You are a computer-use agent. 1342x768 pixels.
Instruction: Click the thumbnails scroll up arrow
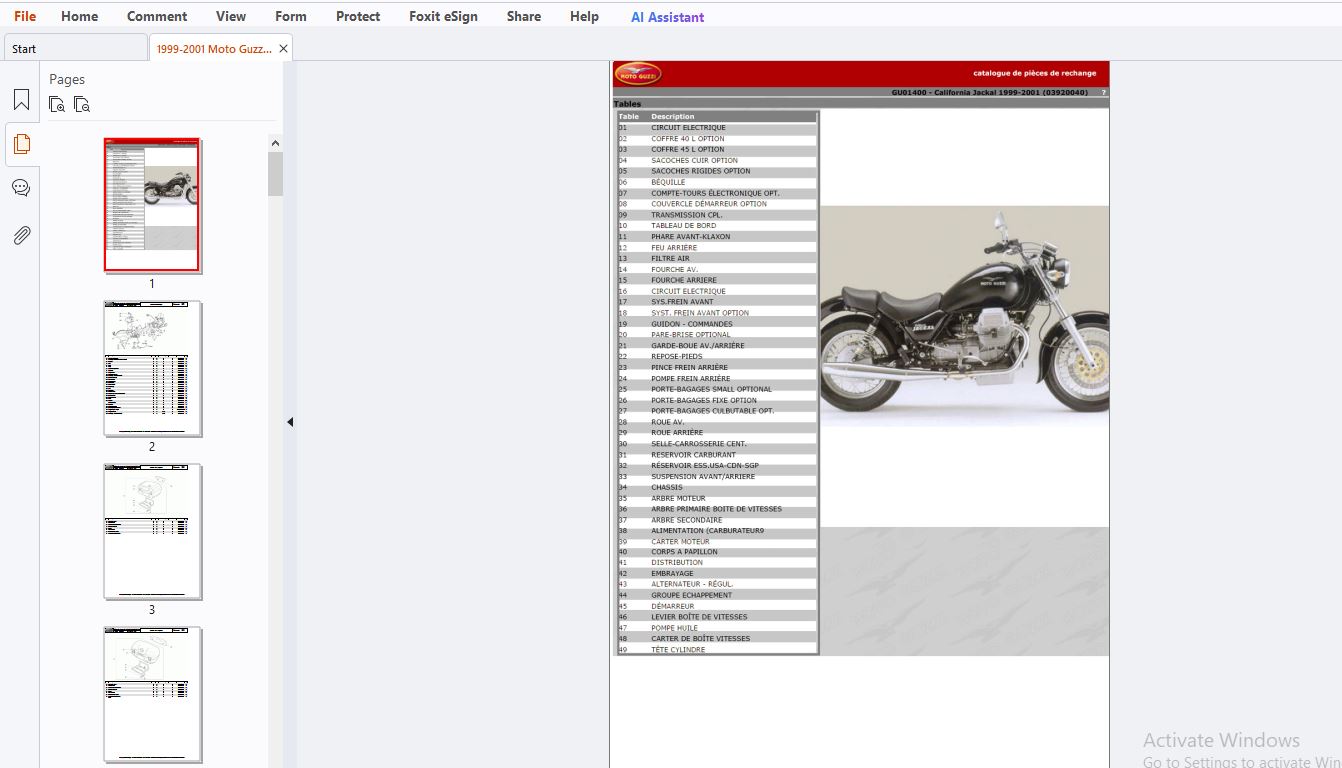276,143
